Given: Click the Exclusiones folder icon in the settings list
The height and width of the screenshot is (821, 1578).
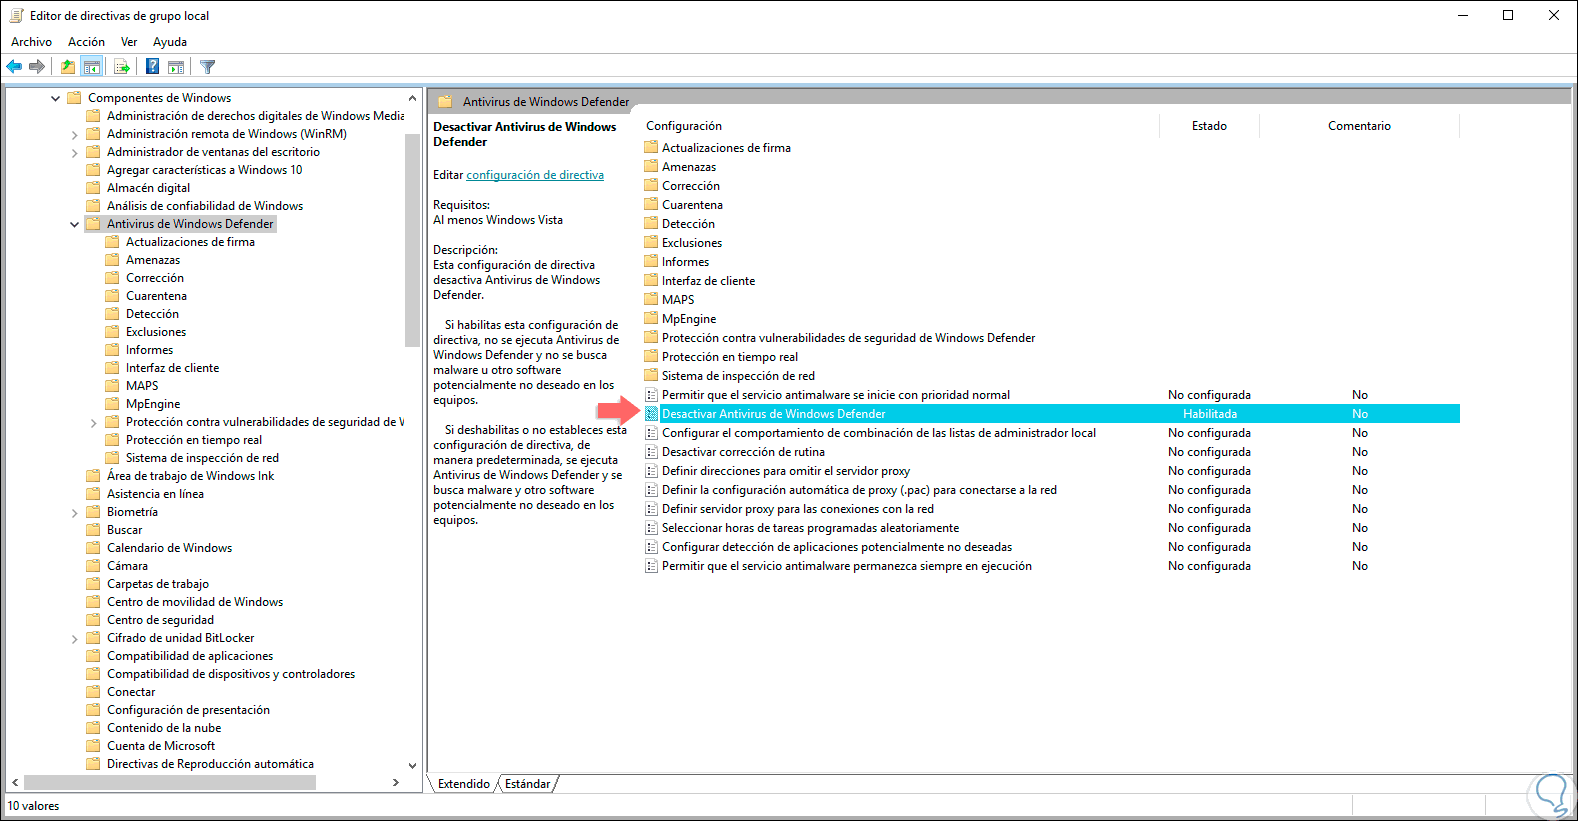Looking at the screenshot, I should click(651, 242).
